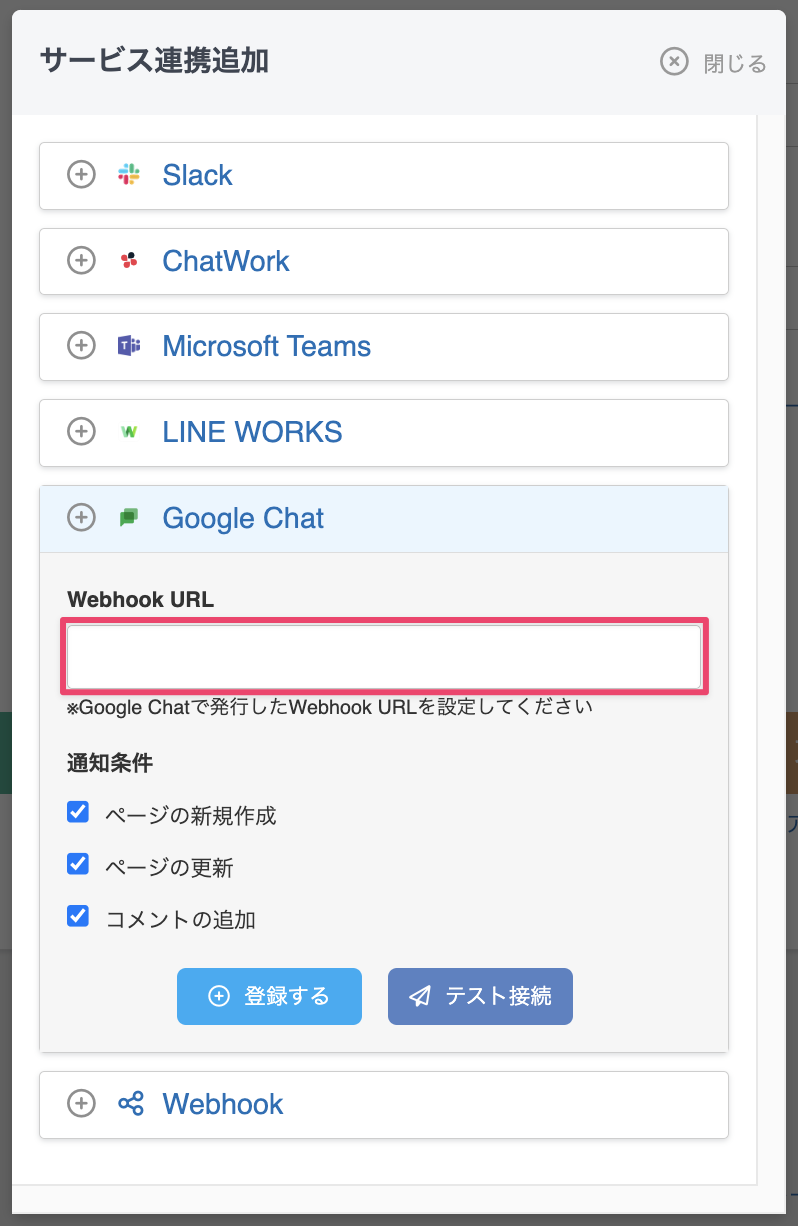Viewport: 798px width, 1226px height.
Task: Click the Google Chat logo icon
Action: tap(129, 518)
